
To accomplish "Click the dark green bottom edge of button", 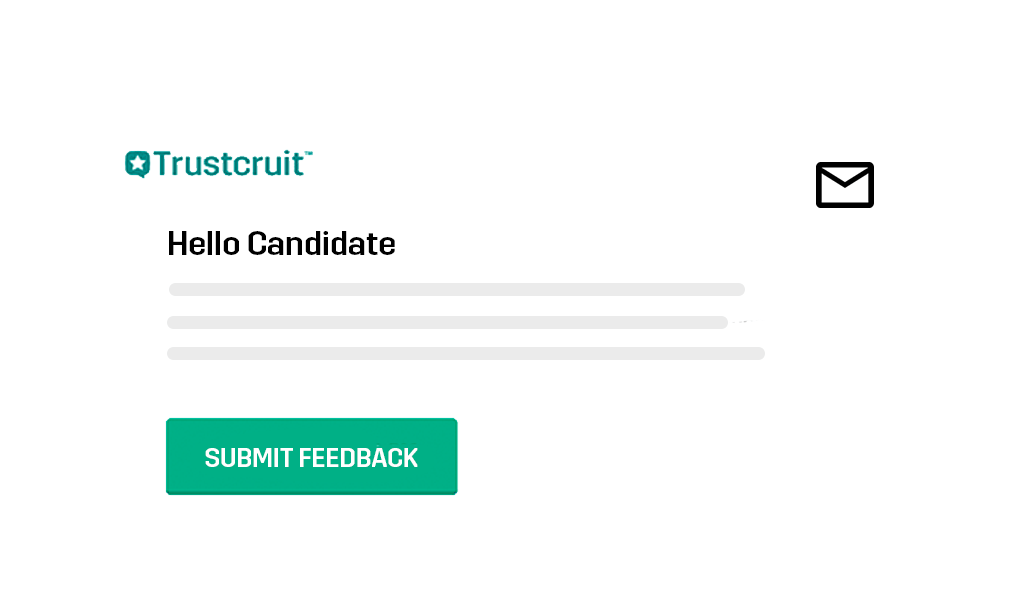I will [x=311, y=492].
